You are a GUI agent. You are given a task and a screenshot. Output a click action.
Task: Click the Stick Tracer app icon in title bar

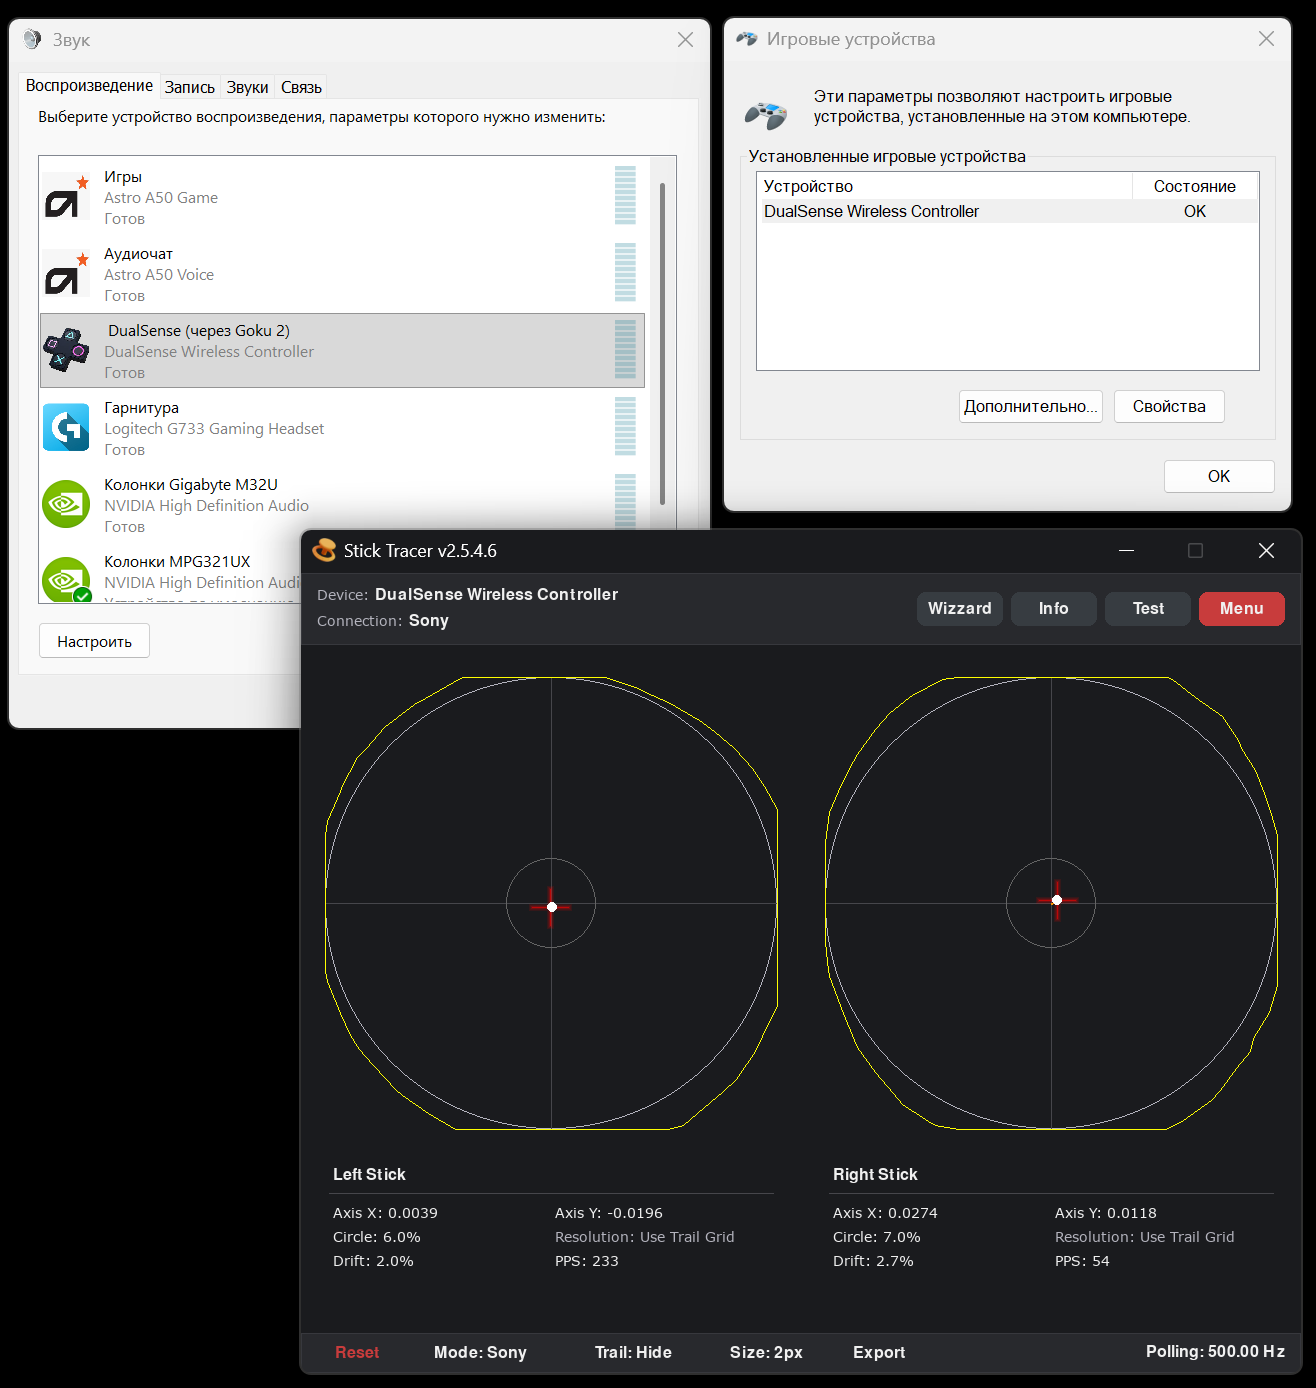click(x=324, y=551)
